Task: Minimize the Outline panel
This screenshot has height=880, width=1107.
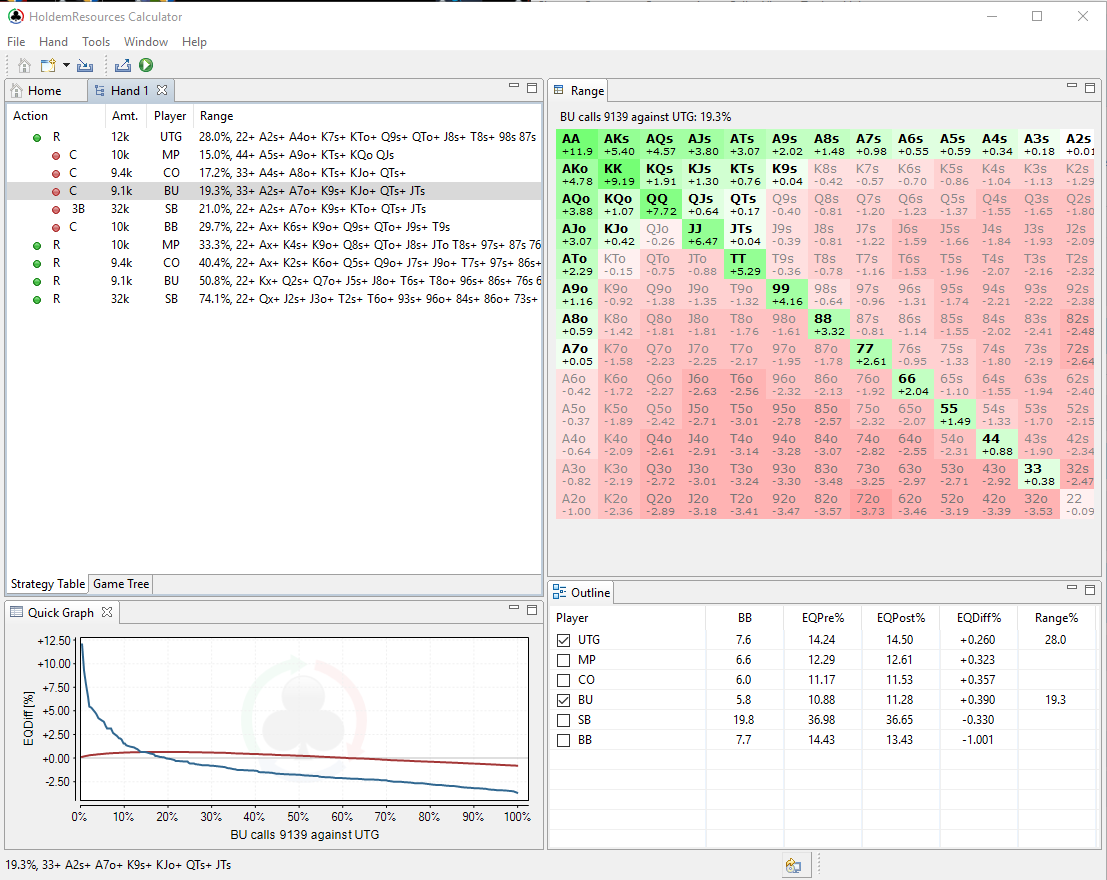Action: [x=1072, y=587]
